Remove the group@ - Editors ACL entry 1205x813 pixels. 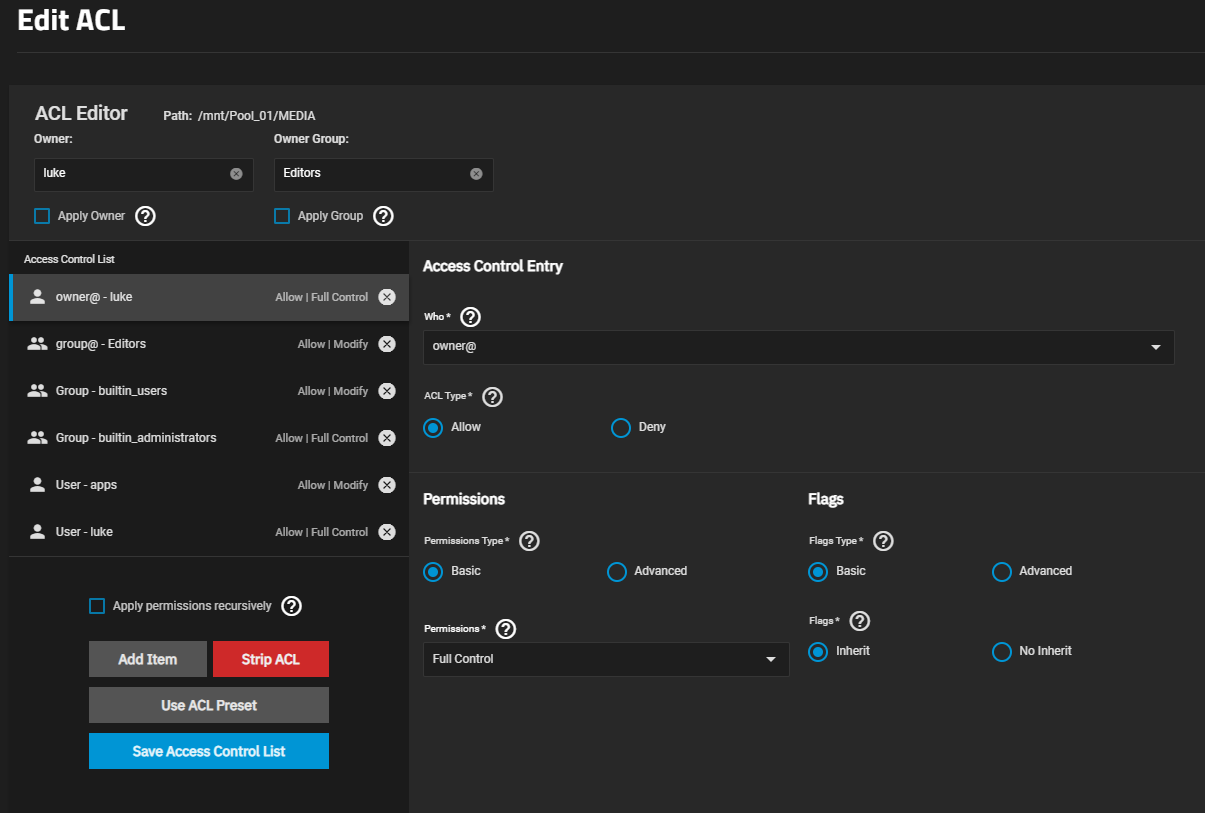coord(387,344)
